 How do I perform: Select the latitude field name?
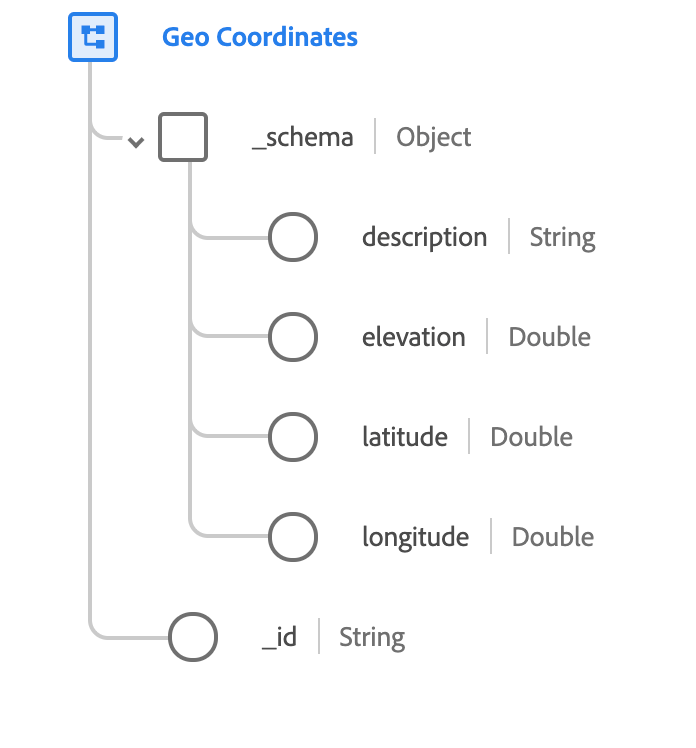pyautogui.click(x=404, y=437)
